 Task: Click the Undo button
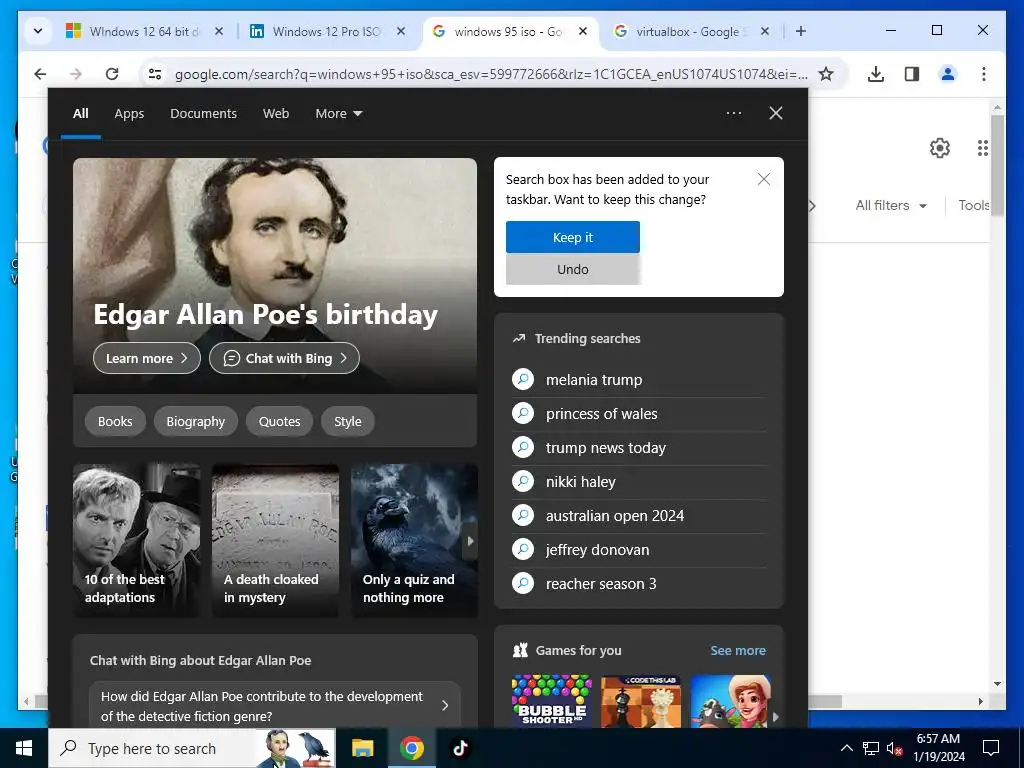tap(573, 269)
